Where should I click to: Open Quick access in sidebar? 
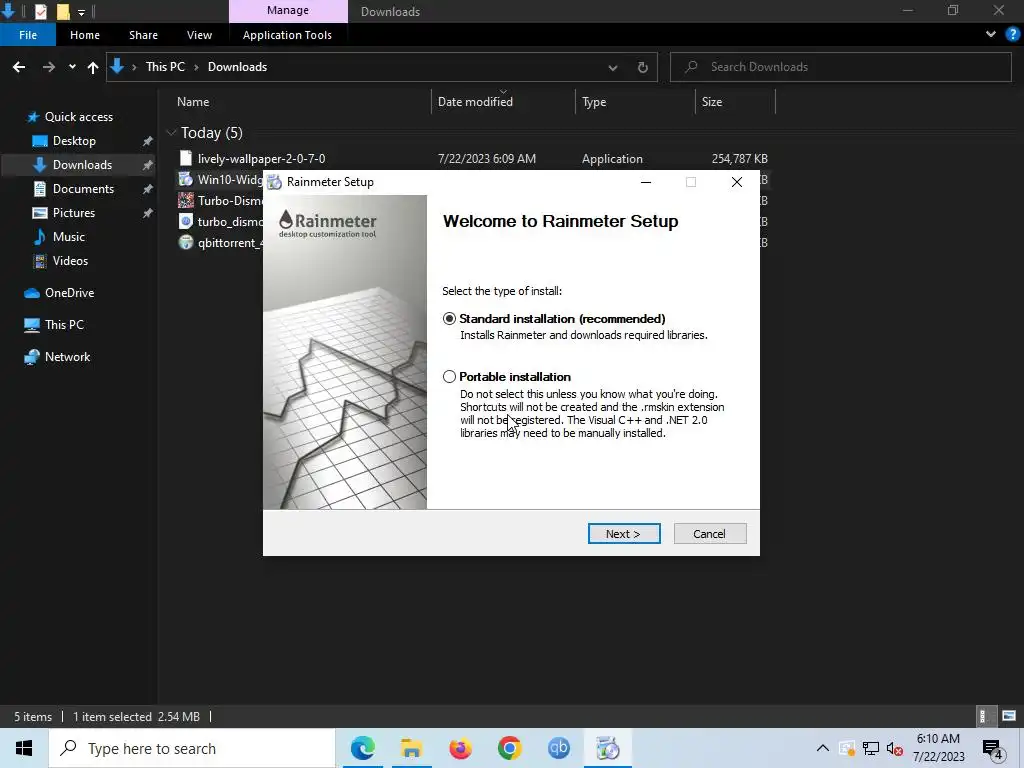tap(78, 117)
